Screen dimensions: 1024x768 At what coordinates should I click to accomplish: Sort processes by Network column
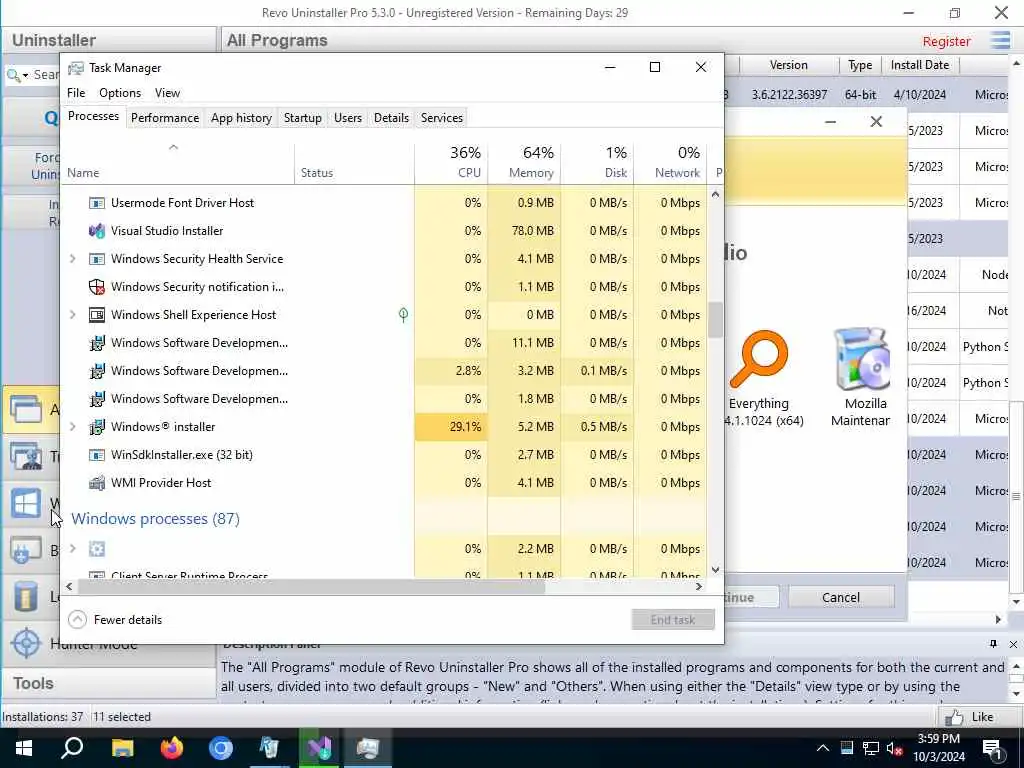pyautogui.click(x=670, y=163)
